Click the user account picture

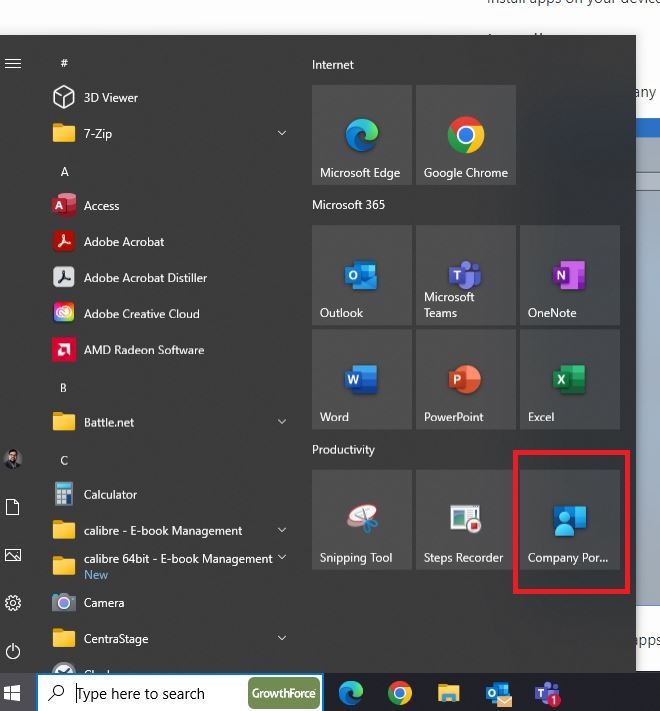tap(13, 458)
